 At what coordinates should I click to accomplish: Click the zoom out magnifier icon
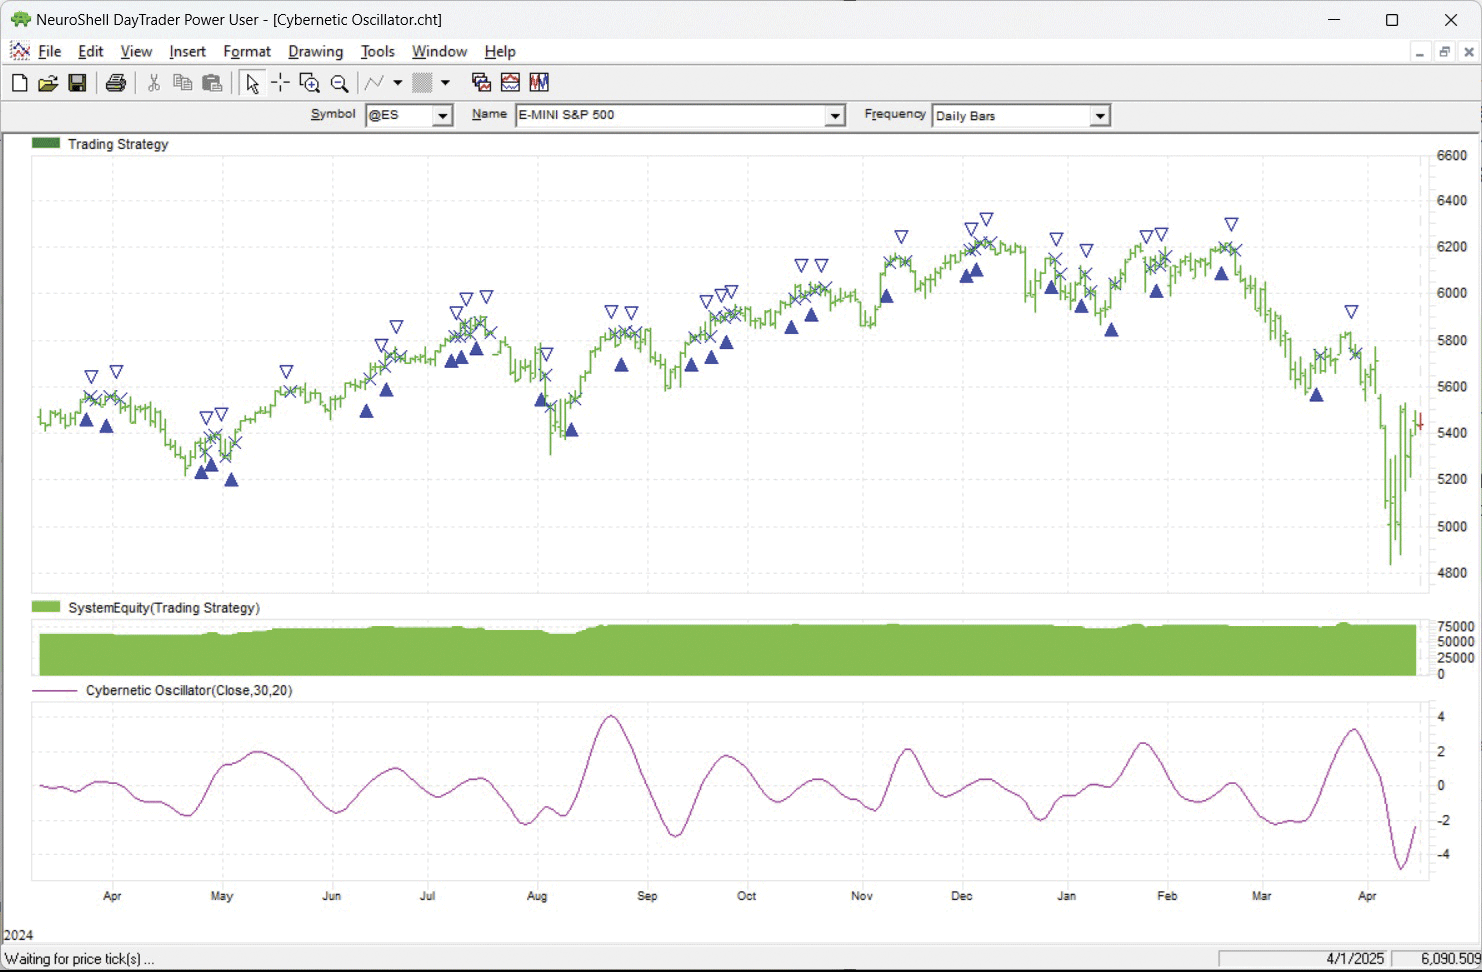pos(340,83)
